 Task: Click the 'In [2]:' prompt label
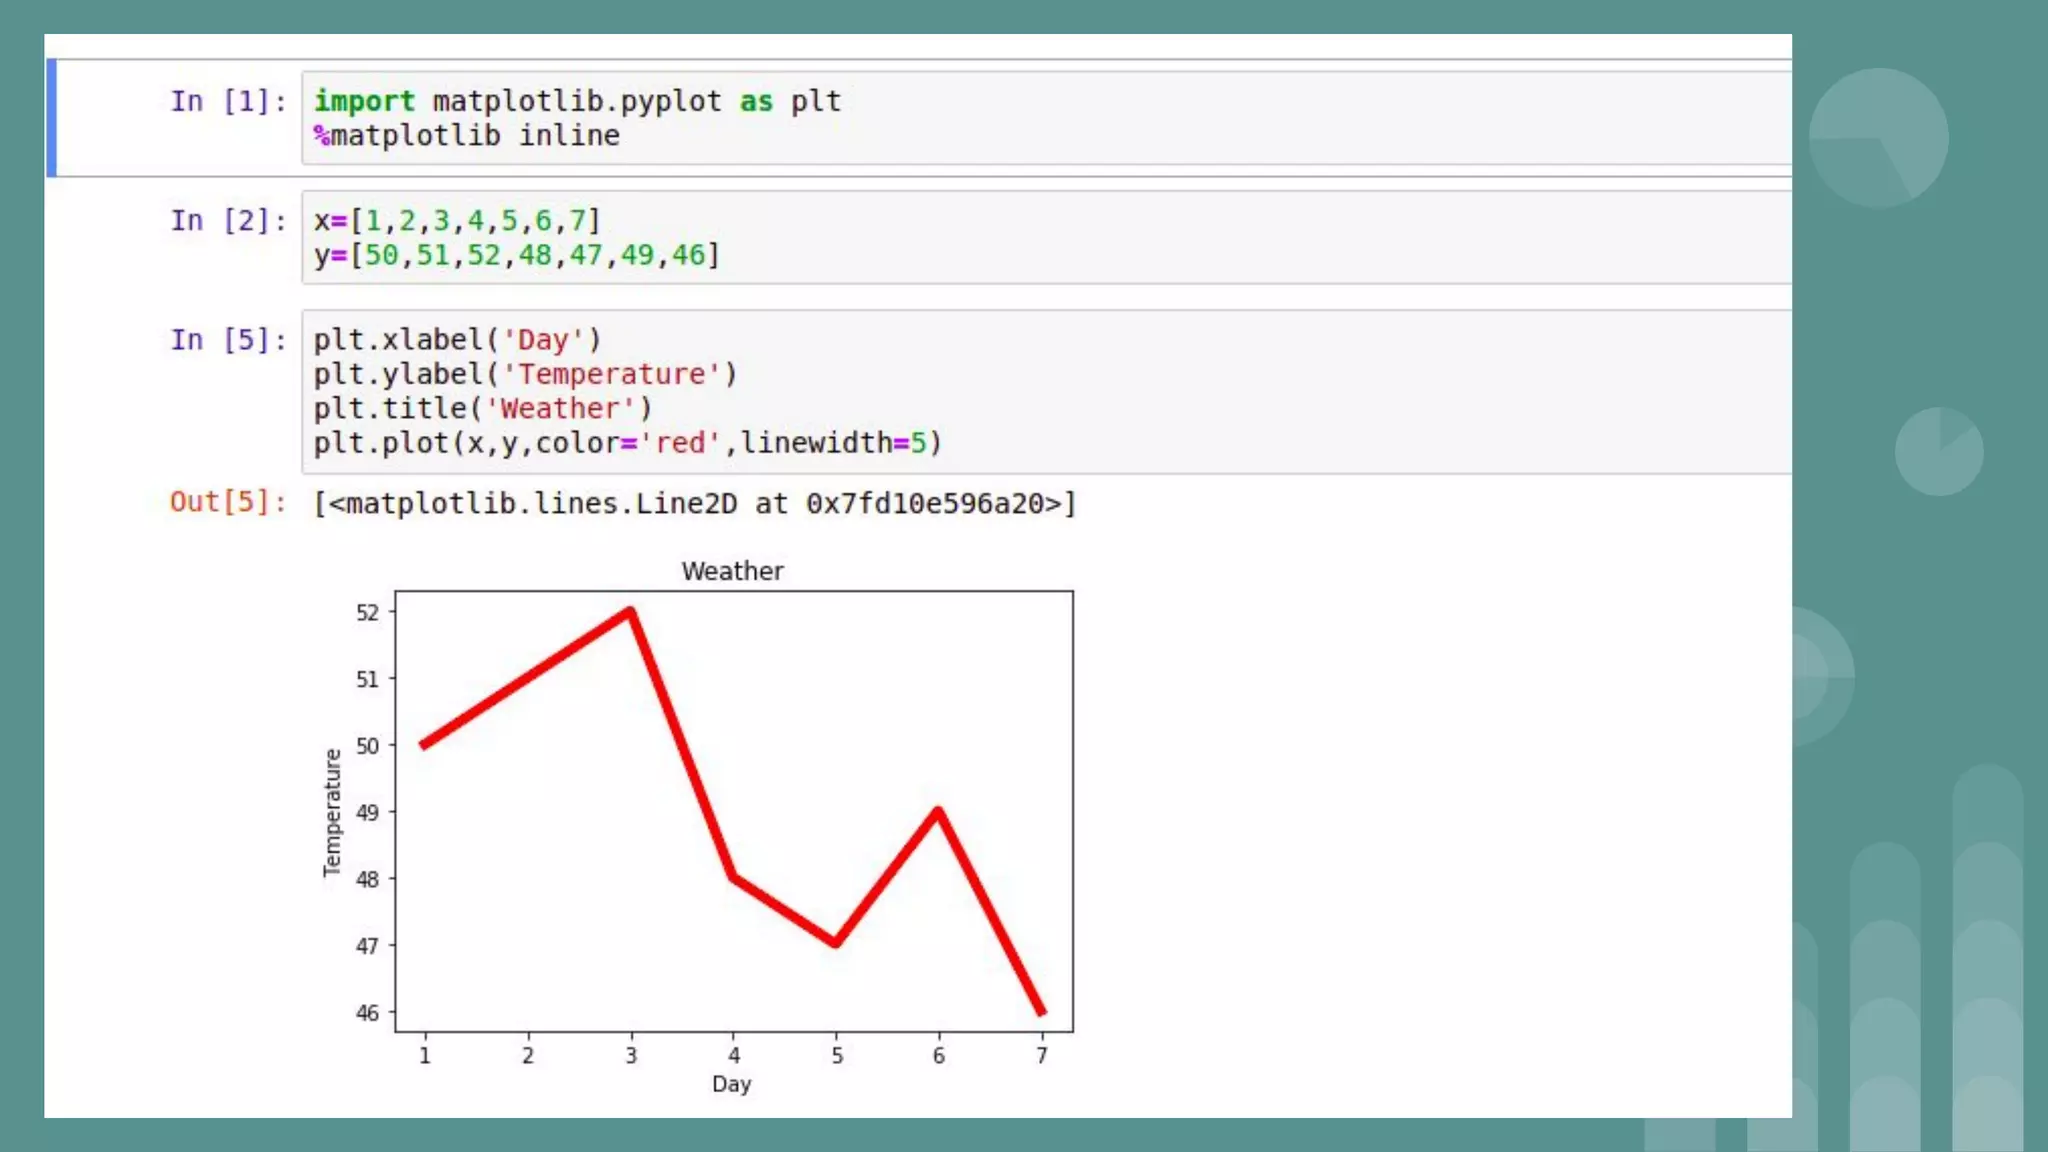(x=228, y=220)
